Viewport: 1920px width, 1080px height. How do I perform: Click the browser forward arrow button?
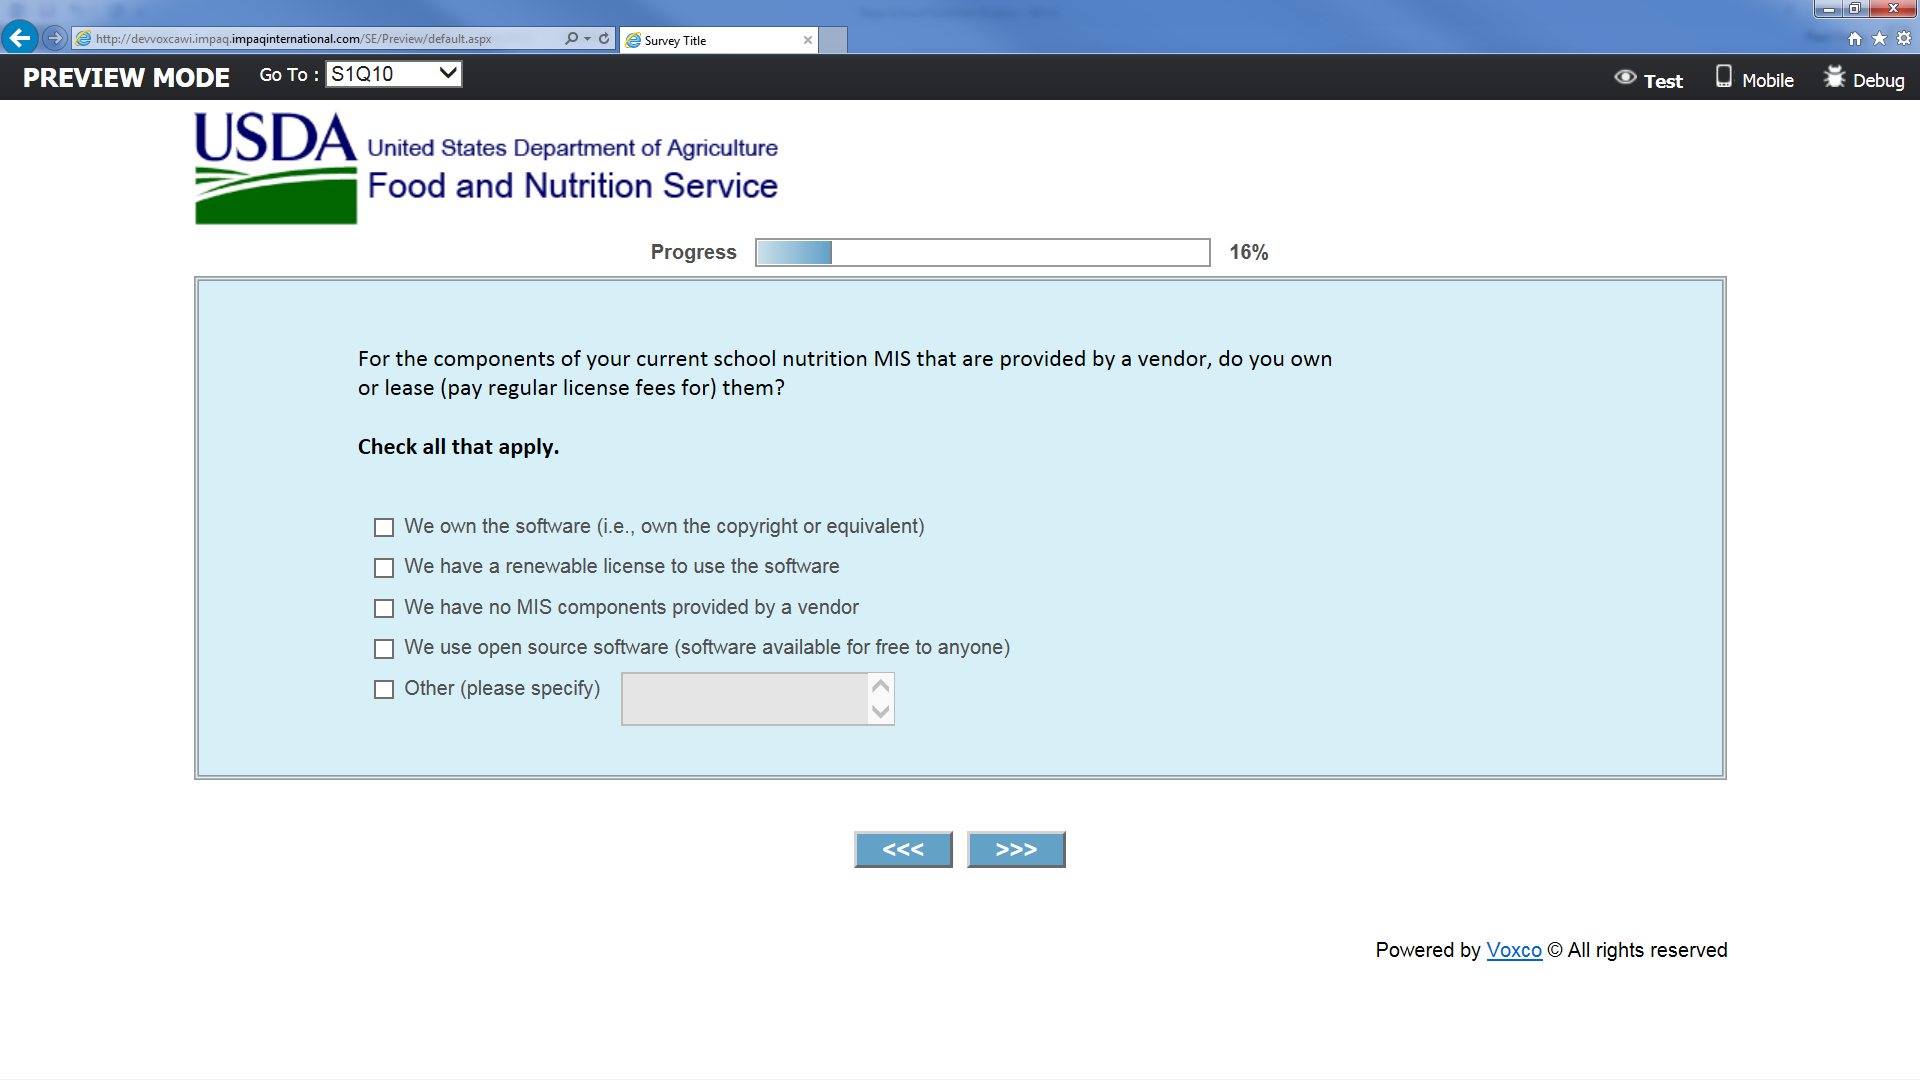pos(55,38)
